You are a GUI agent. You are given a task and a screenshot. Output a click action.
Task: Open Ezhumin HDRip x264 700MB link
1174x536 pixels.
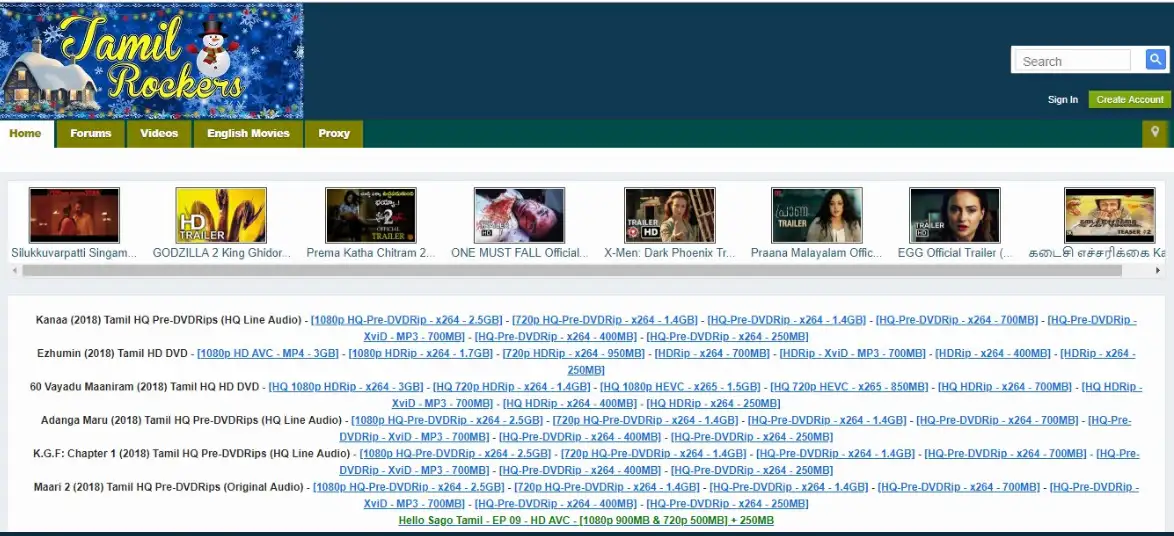click(712, 353)
